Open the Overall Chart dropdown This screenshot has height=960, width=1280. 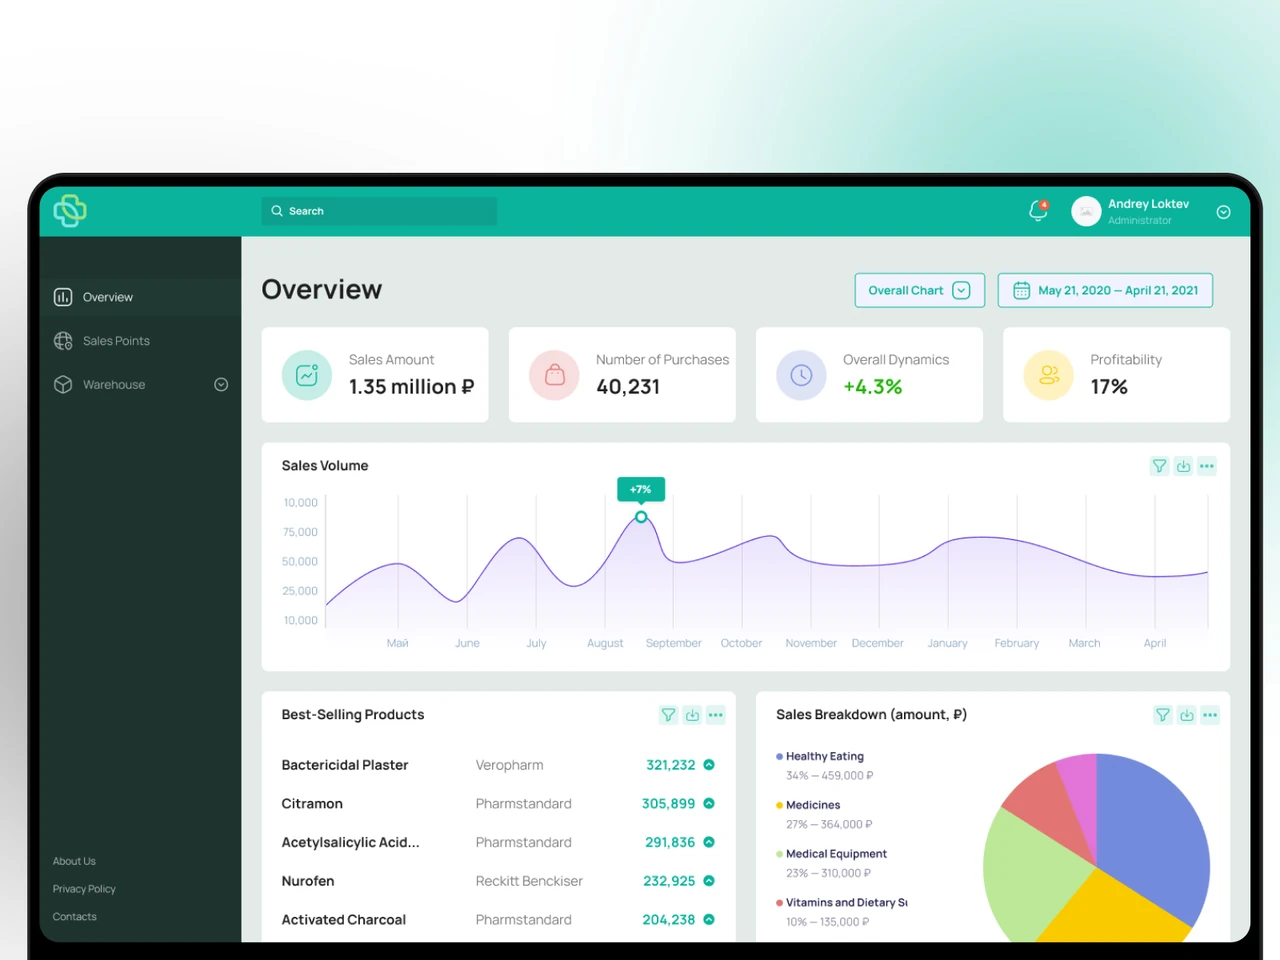click(x=920, y=290)
